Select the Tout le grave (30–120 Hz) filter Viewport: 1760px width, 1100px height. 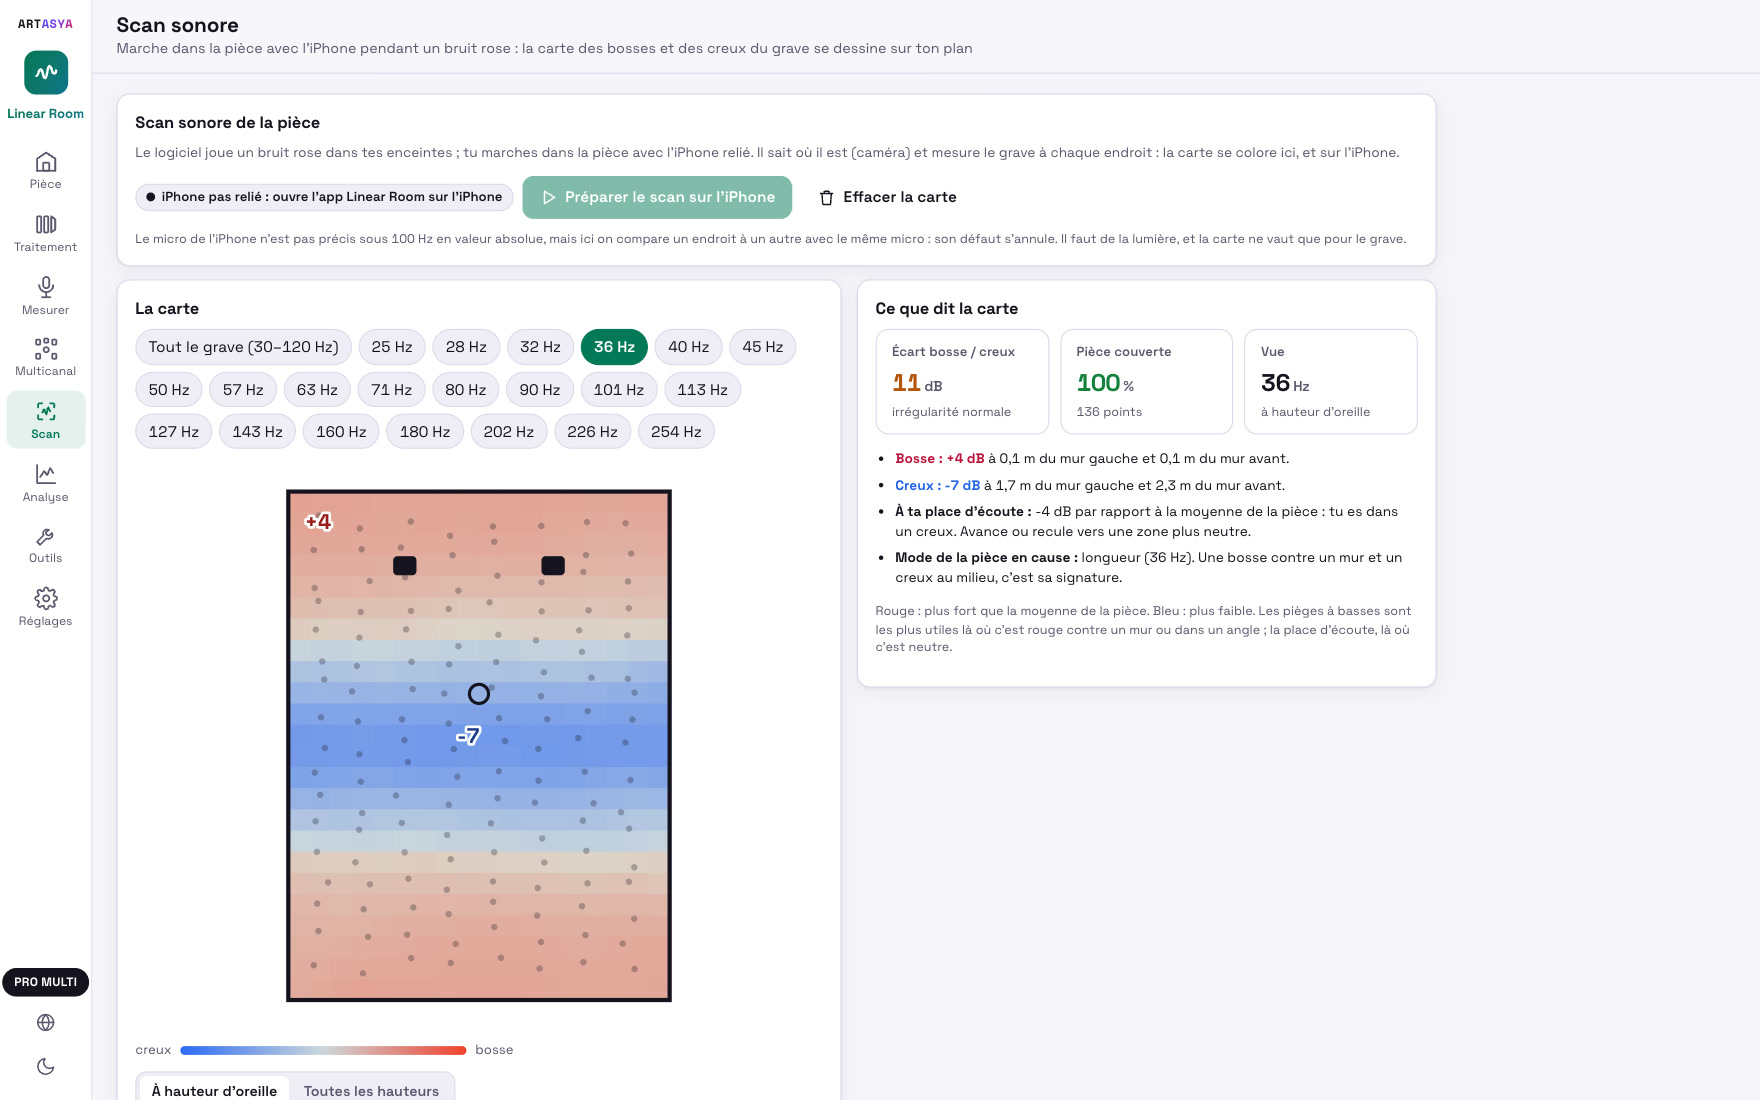[244, 347]
